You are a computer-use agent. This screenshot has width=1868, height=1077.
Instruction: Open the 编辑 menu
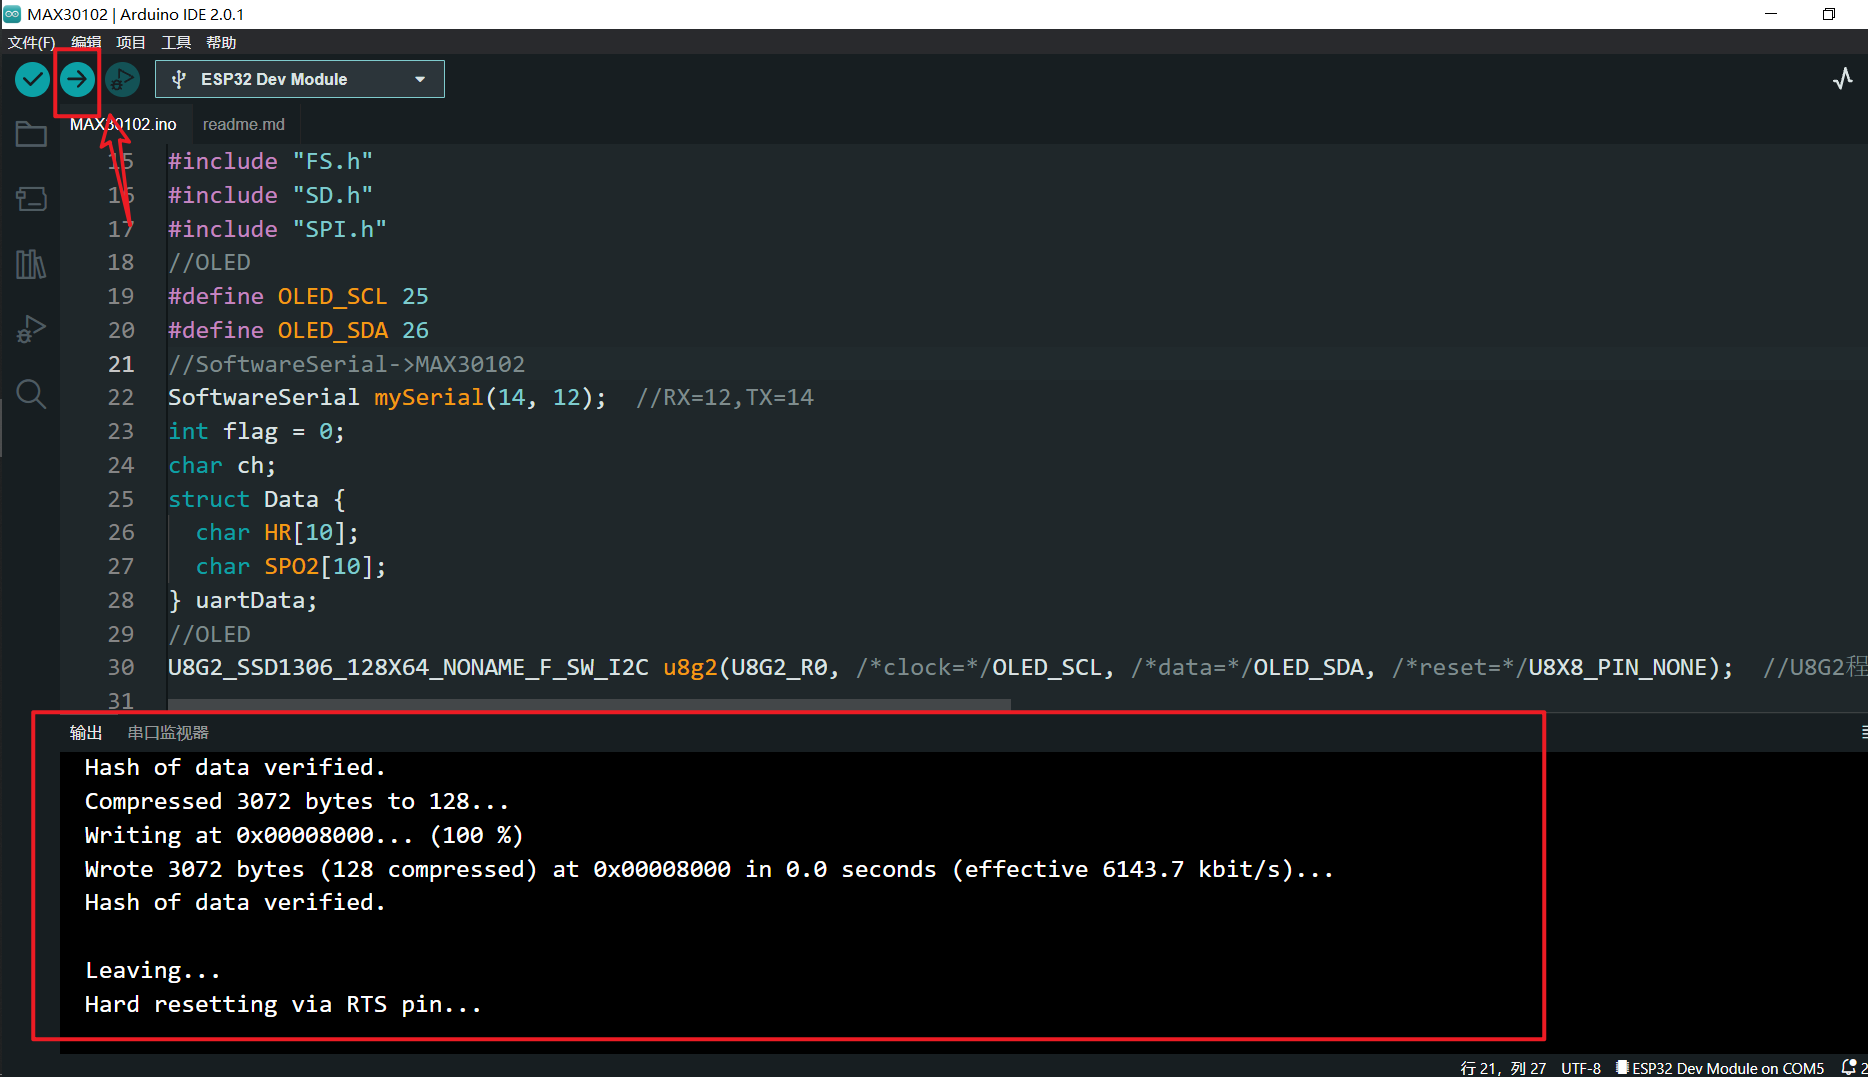pyautogui.click(x=86, y=42)
